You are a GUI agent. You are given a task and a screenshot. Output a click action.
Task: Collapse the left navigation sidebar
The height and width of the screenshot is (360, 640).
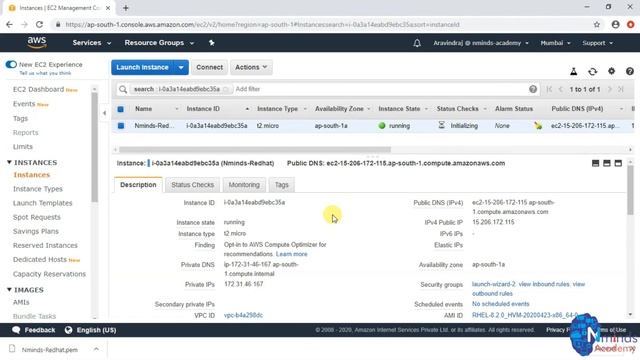point(104,113)
